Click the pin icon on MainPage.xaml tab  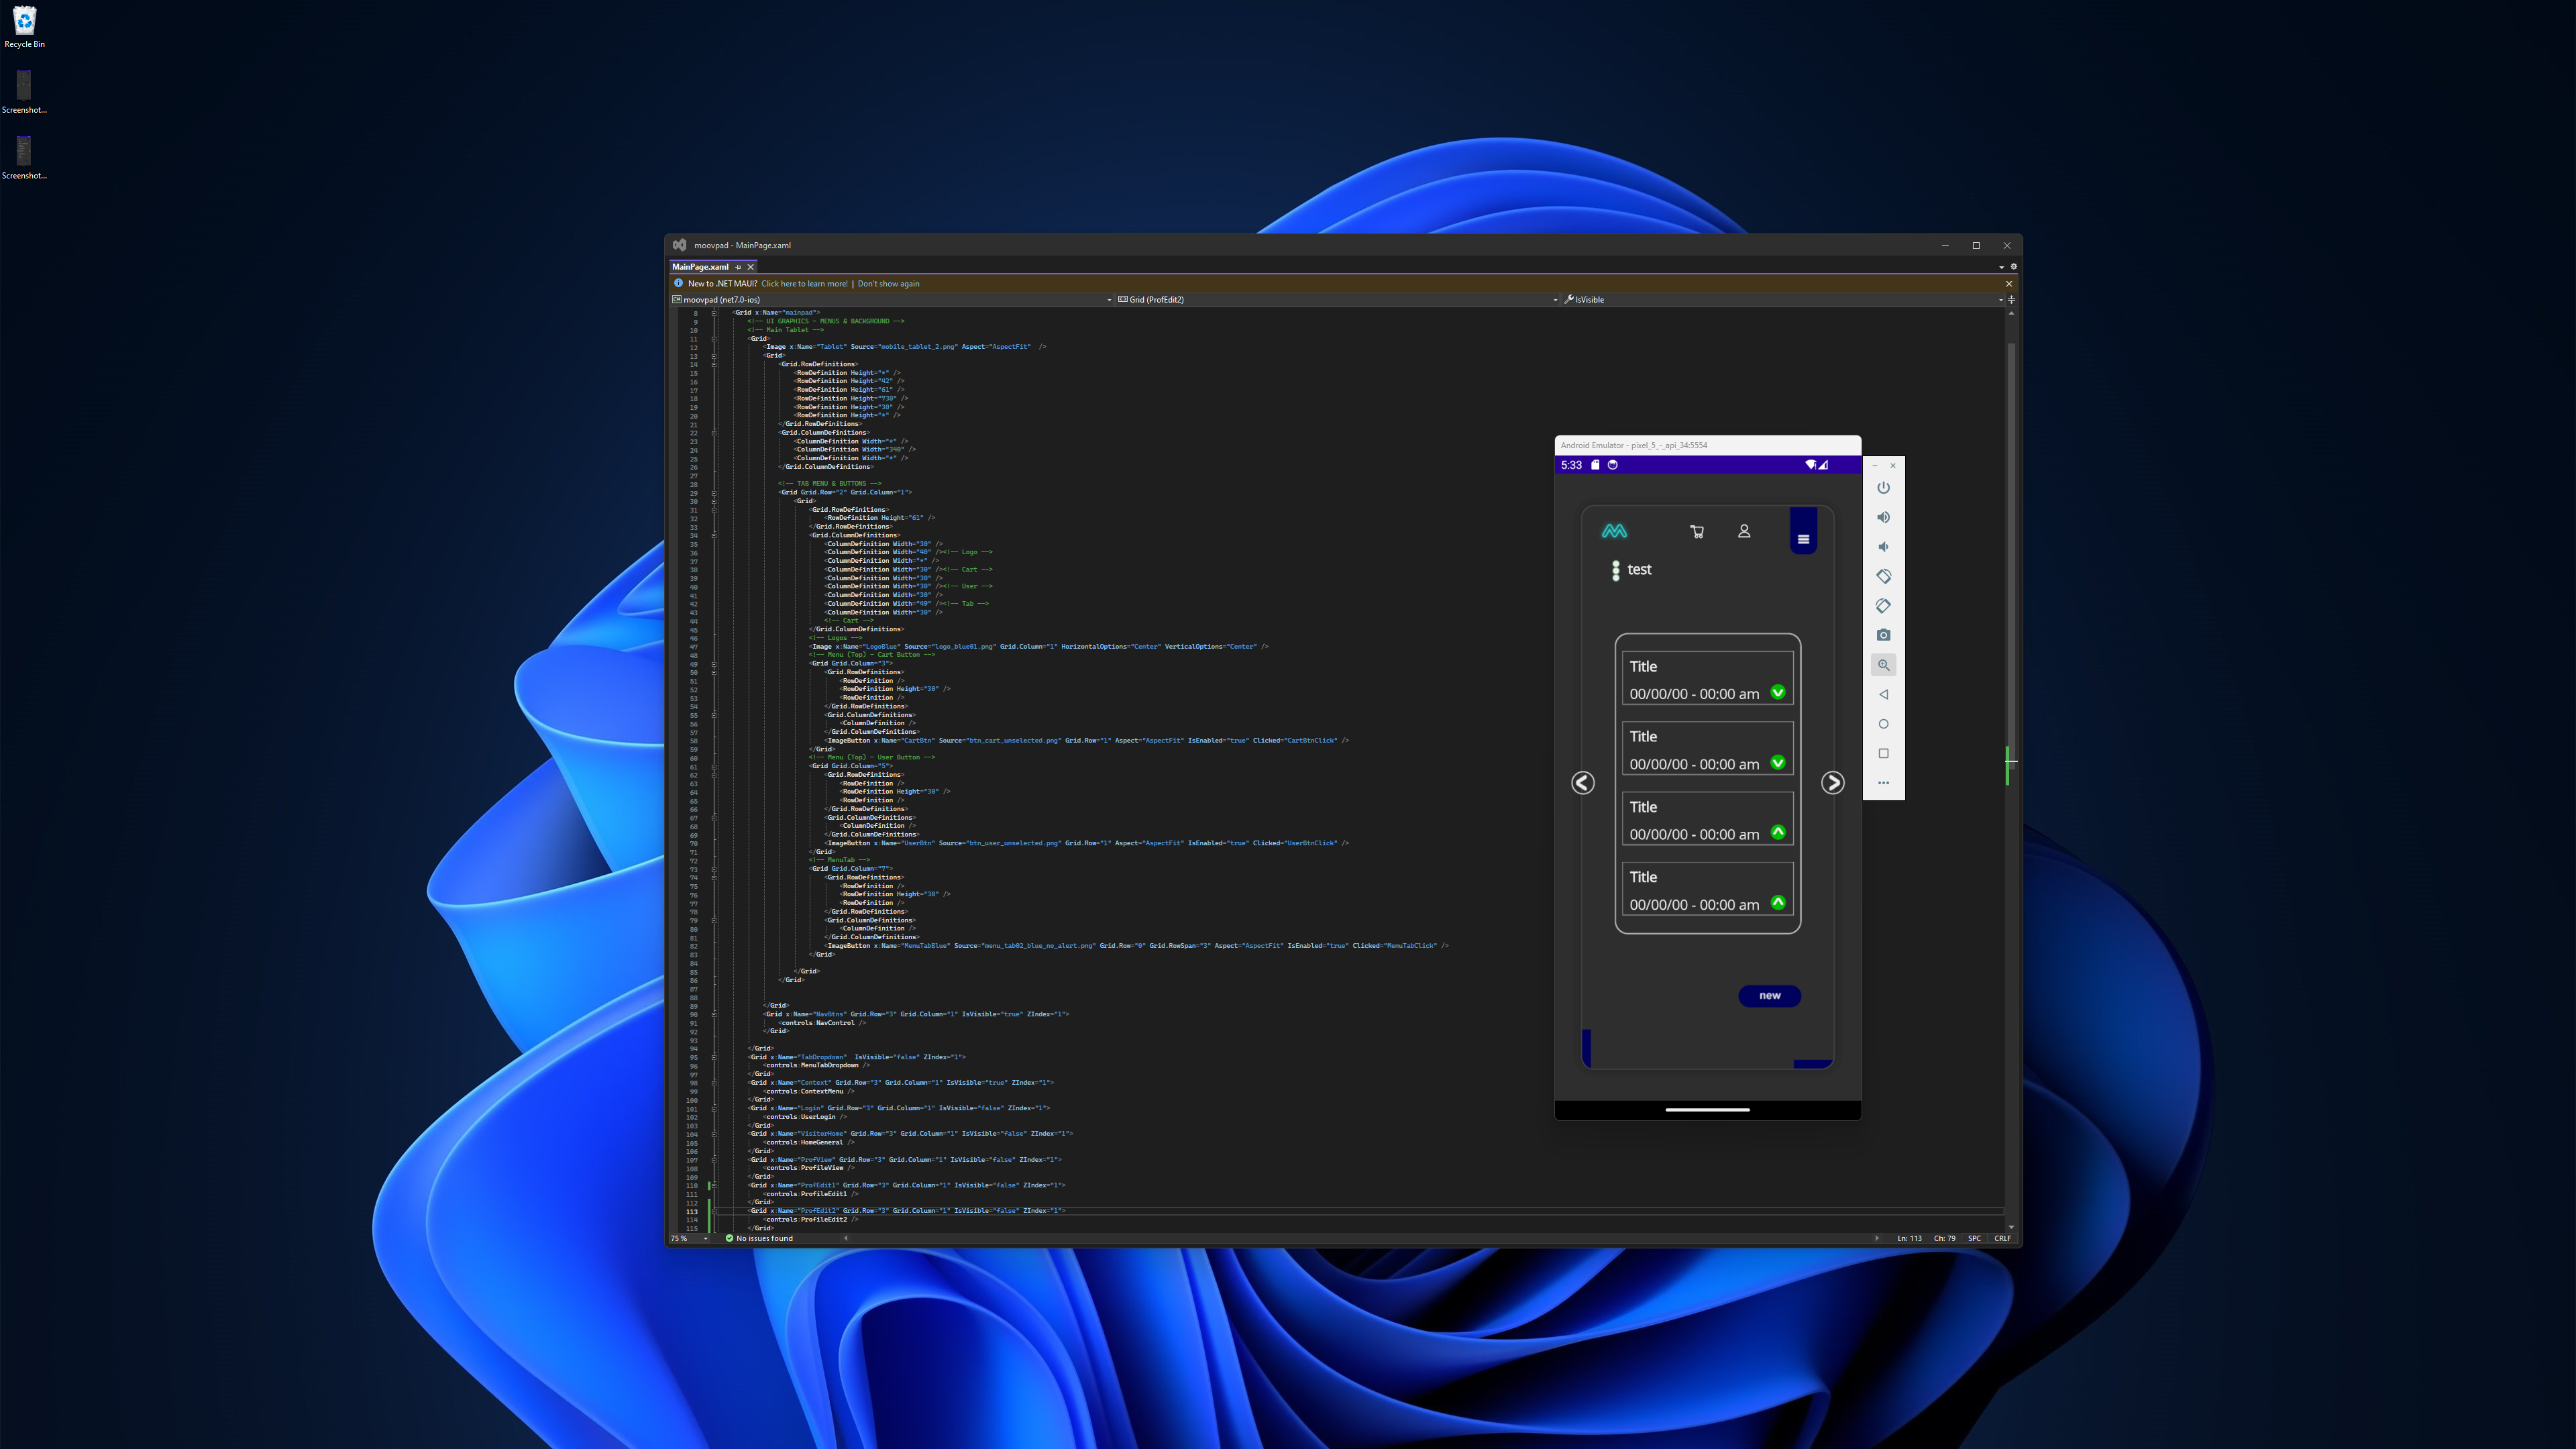click(739, 267)
